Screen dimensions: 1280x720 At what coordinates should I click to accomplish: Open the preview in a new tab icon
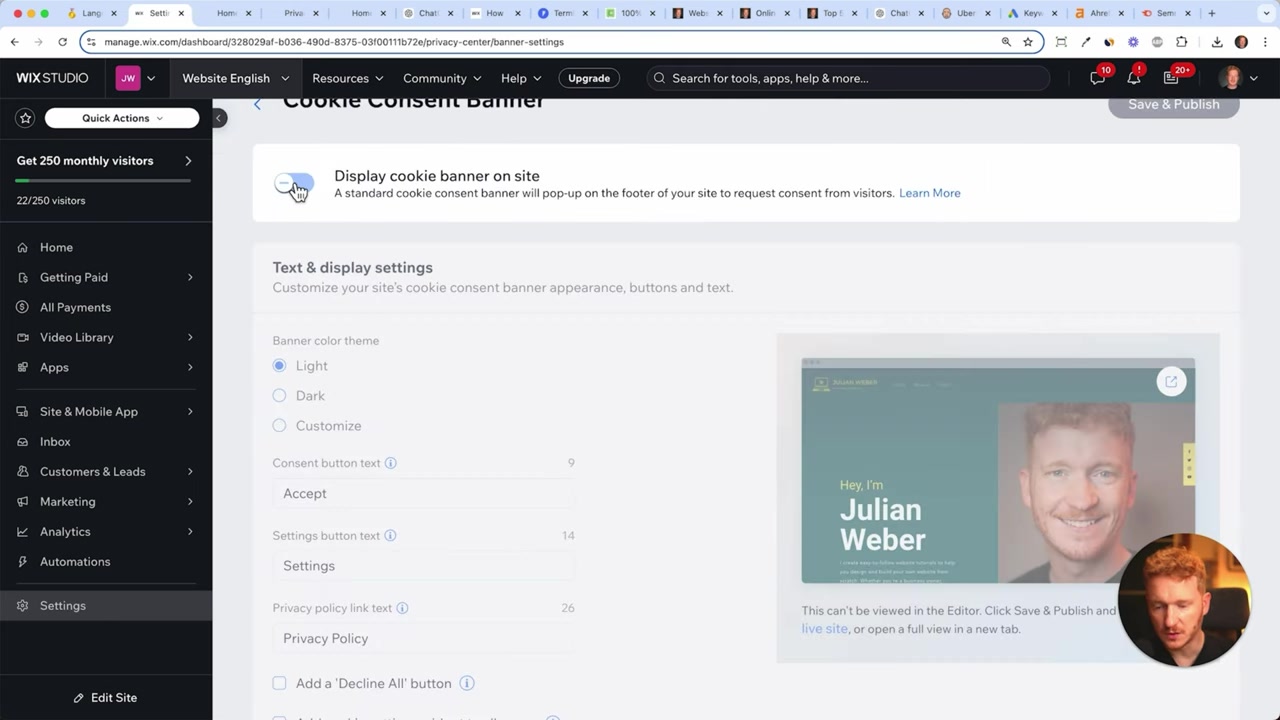tap(1171, 381)
